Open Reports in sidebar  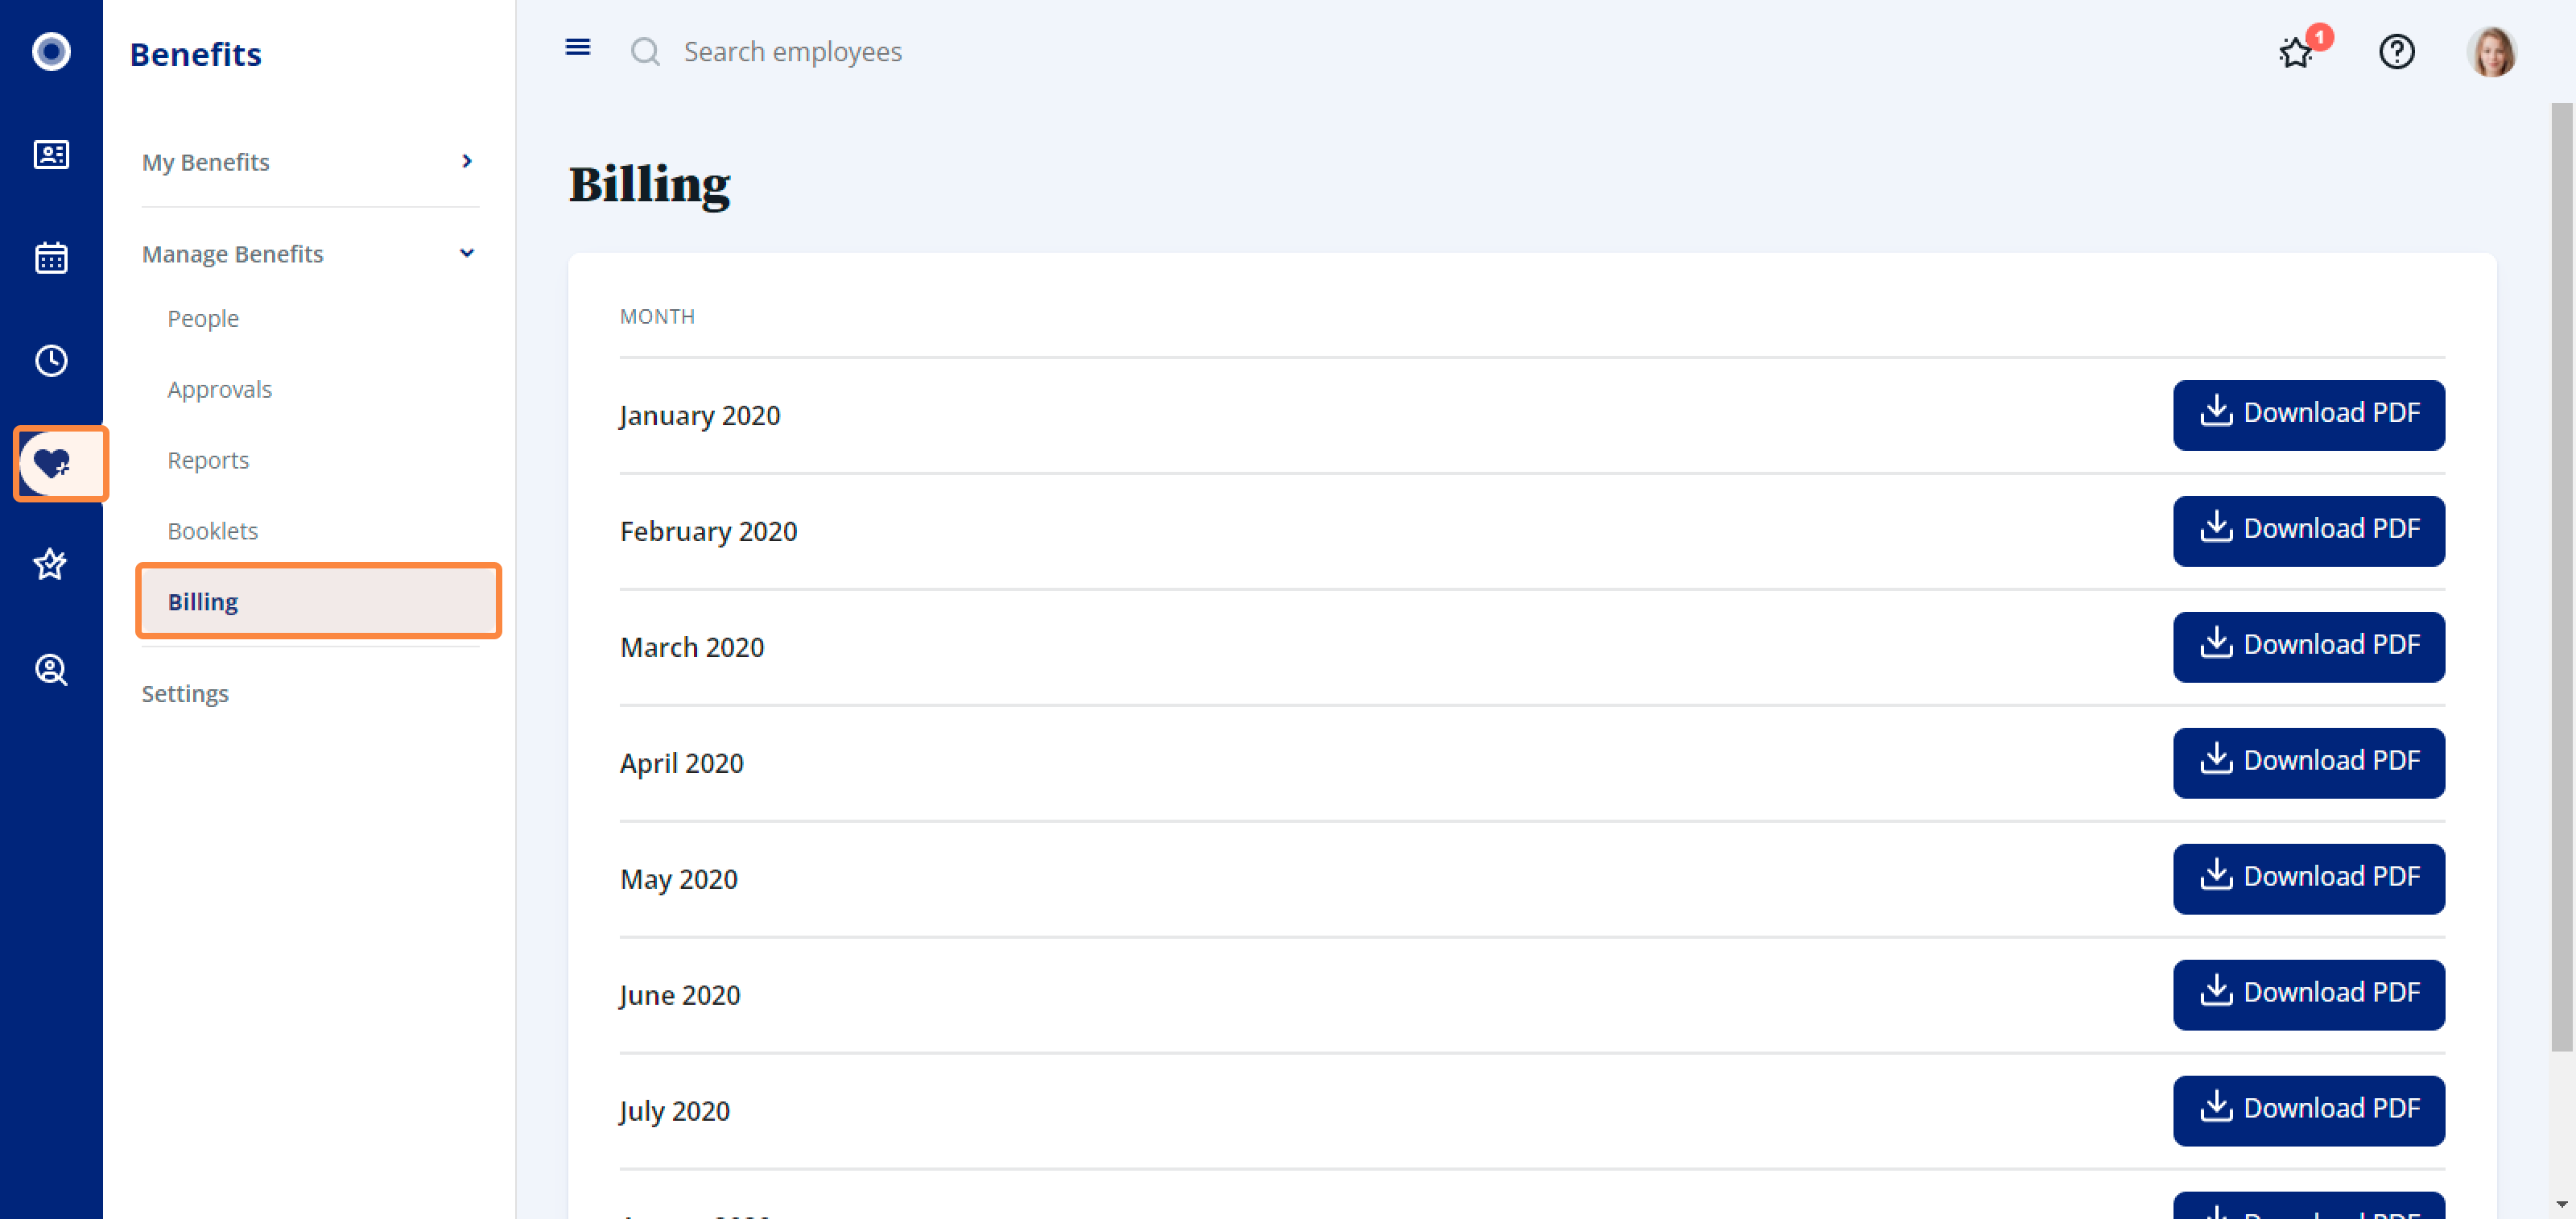coord(208,460)
